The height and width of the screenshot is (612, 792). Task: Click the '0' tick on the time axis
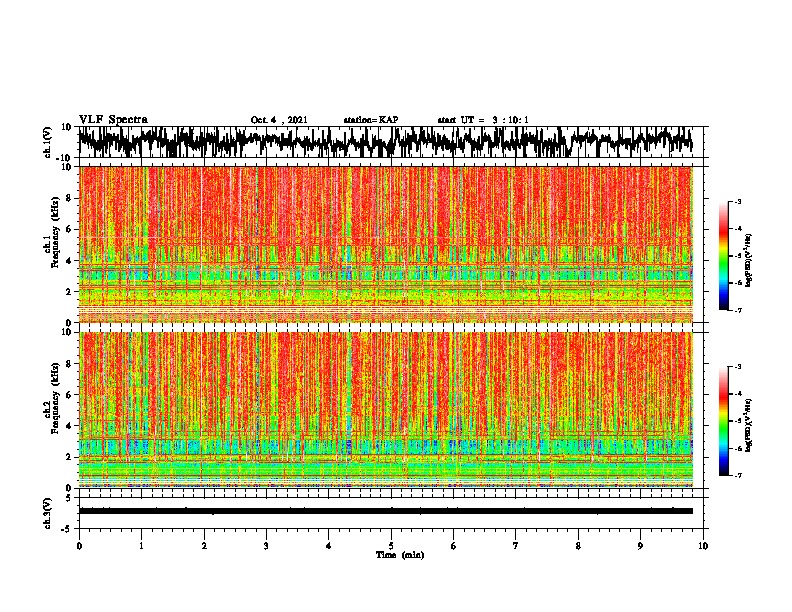79,546
